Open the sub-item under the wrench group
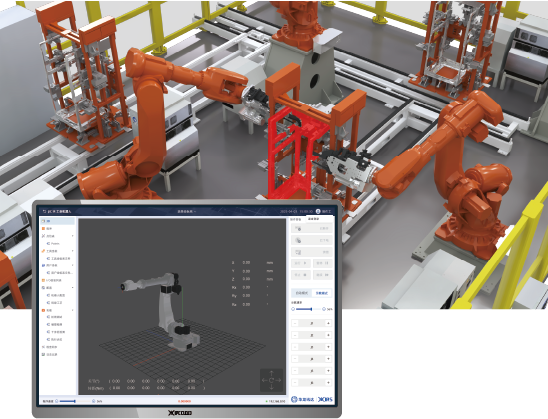This screenshot has height=419, width=548. (x=58, y=258)
